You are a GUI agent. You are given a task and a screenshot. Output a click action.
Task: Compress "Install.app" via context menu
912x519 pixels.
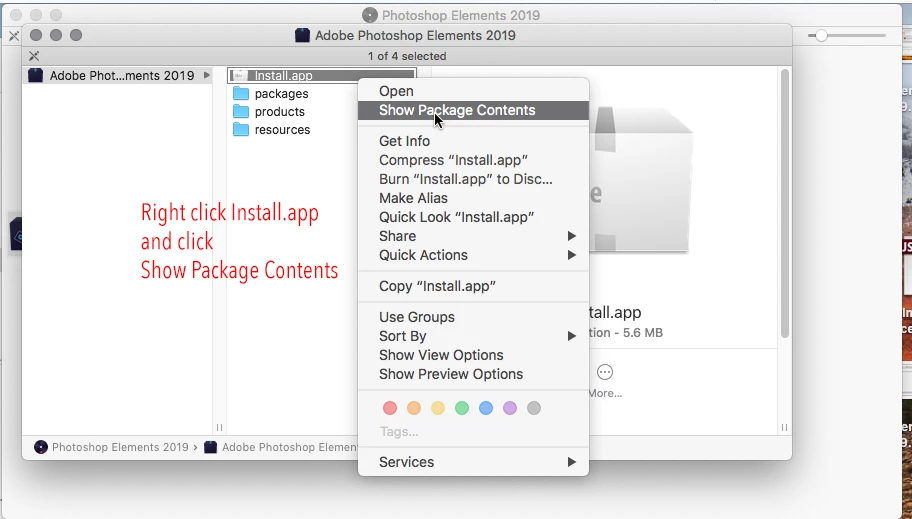[473, 160]
